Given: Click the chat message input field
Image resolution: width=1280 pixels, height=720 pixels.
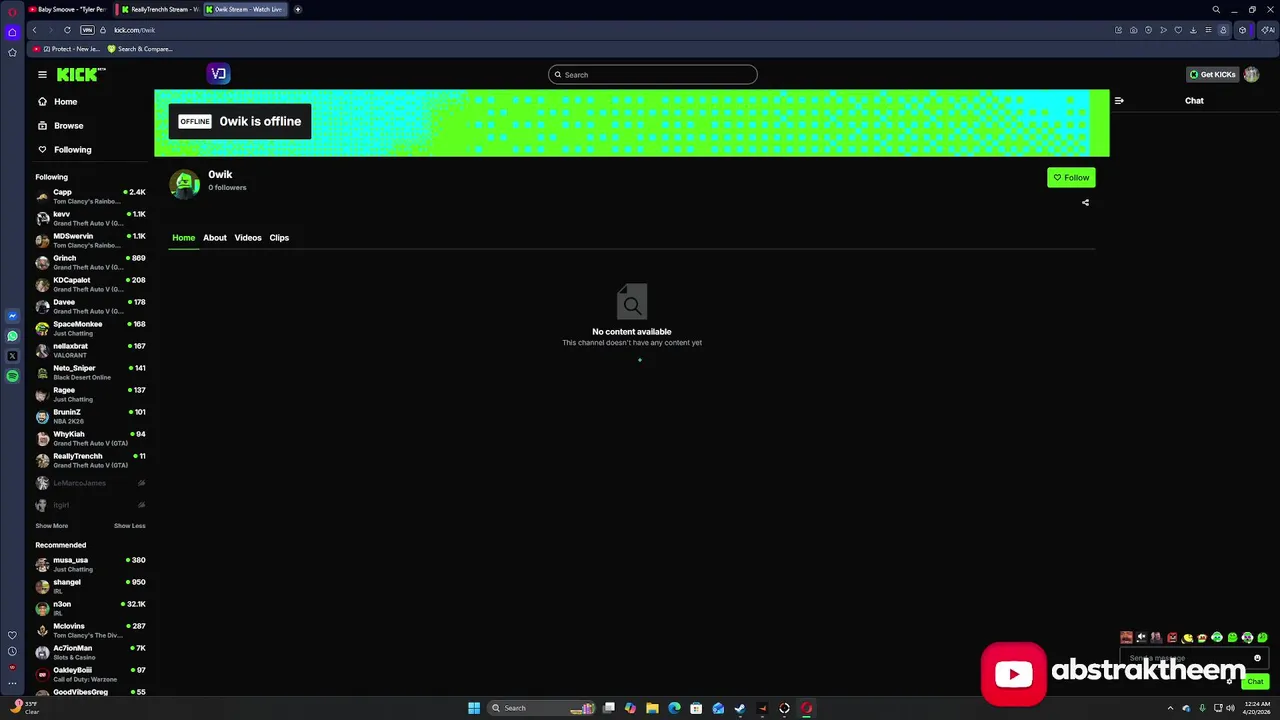Looking at the screenshot, I should point(1194,658).
